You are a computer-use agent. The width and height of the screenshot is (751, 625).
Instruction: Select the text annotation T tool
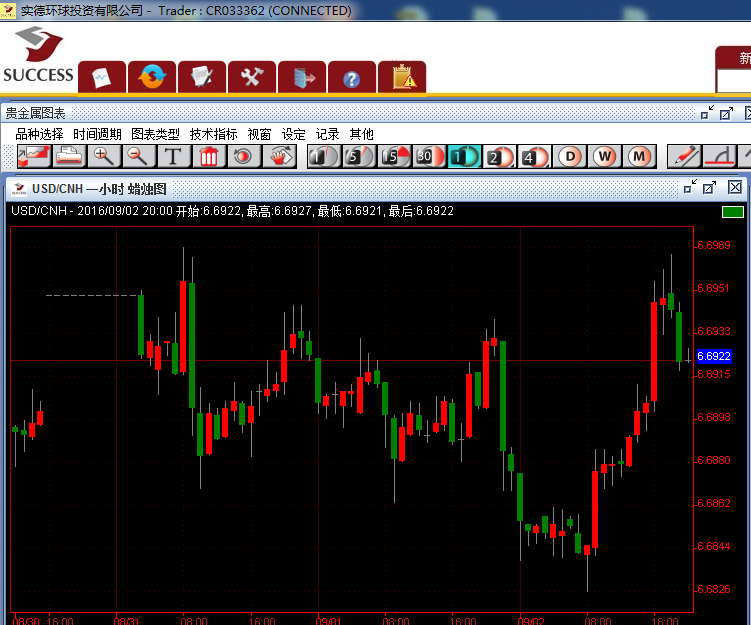173,156
